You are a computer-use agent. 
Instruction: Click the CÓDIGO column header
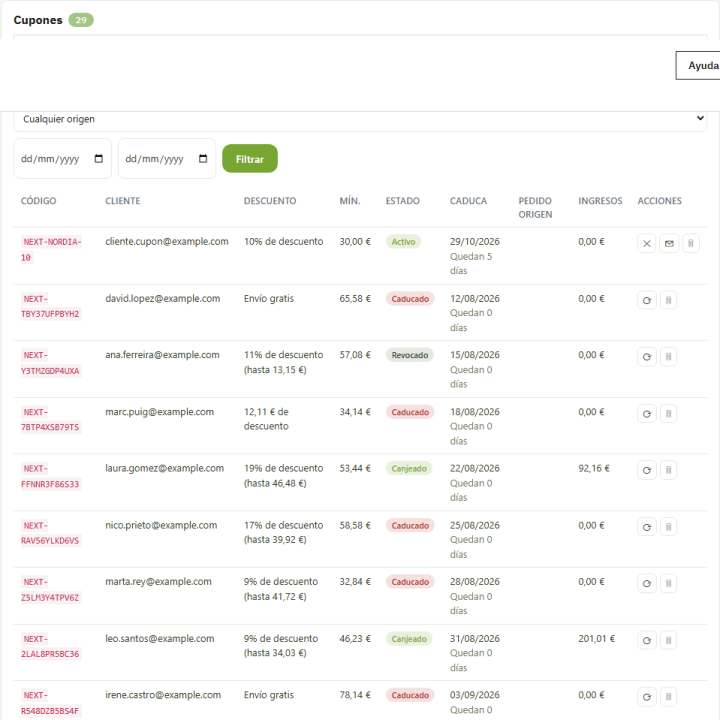[39, 201]
